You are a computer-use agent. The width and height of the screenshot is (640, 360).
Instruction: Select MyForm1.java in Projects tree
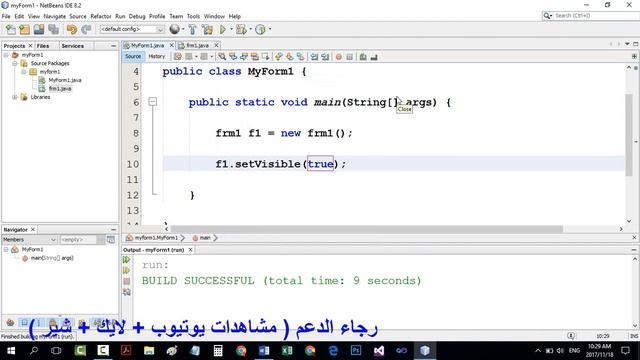pos(65,80)
